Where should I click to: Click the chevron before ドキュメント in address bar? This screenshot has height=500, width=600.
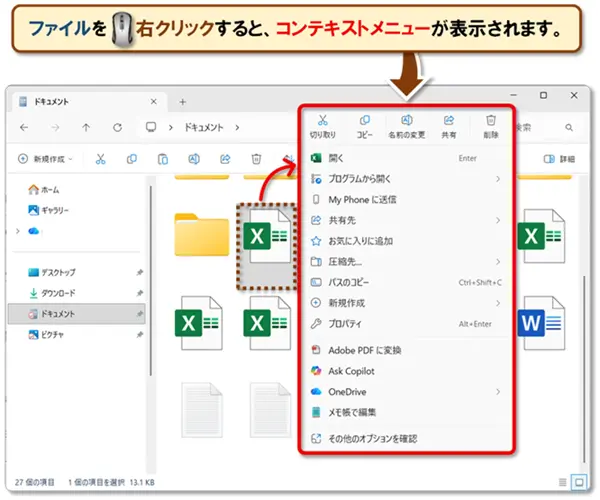pos(171,127)
